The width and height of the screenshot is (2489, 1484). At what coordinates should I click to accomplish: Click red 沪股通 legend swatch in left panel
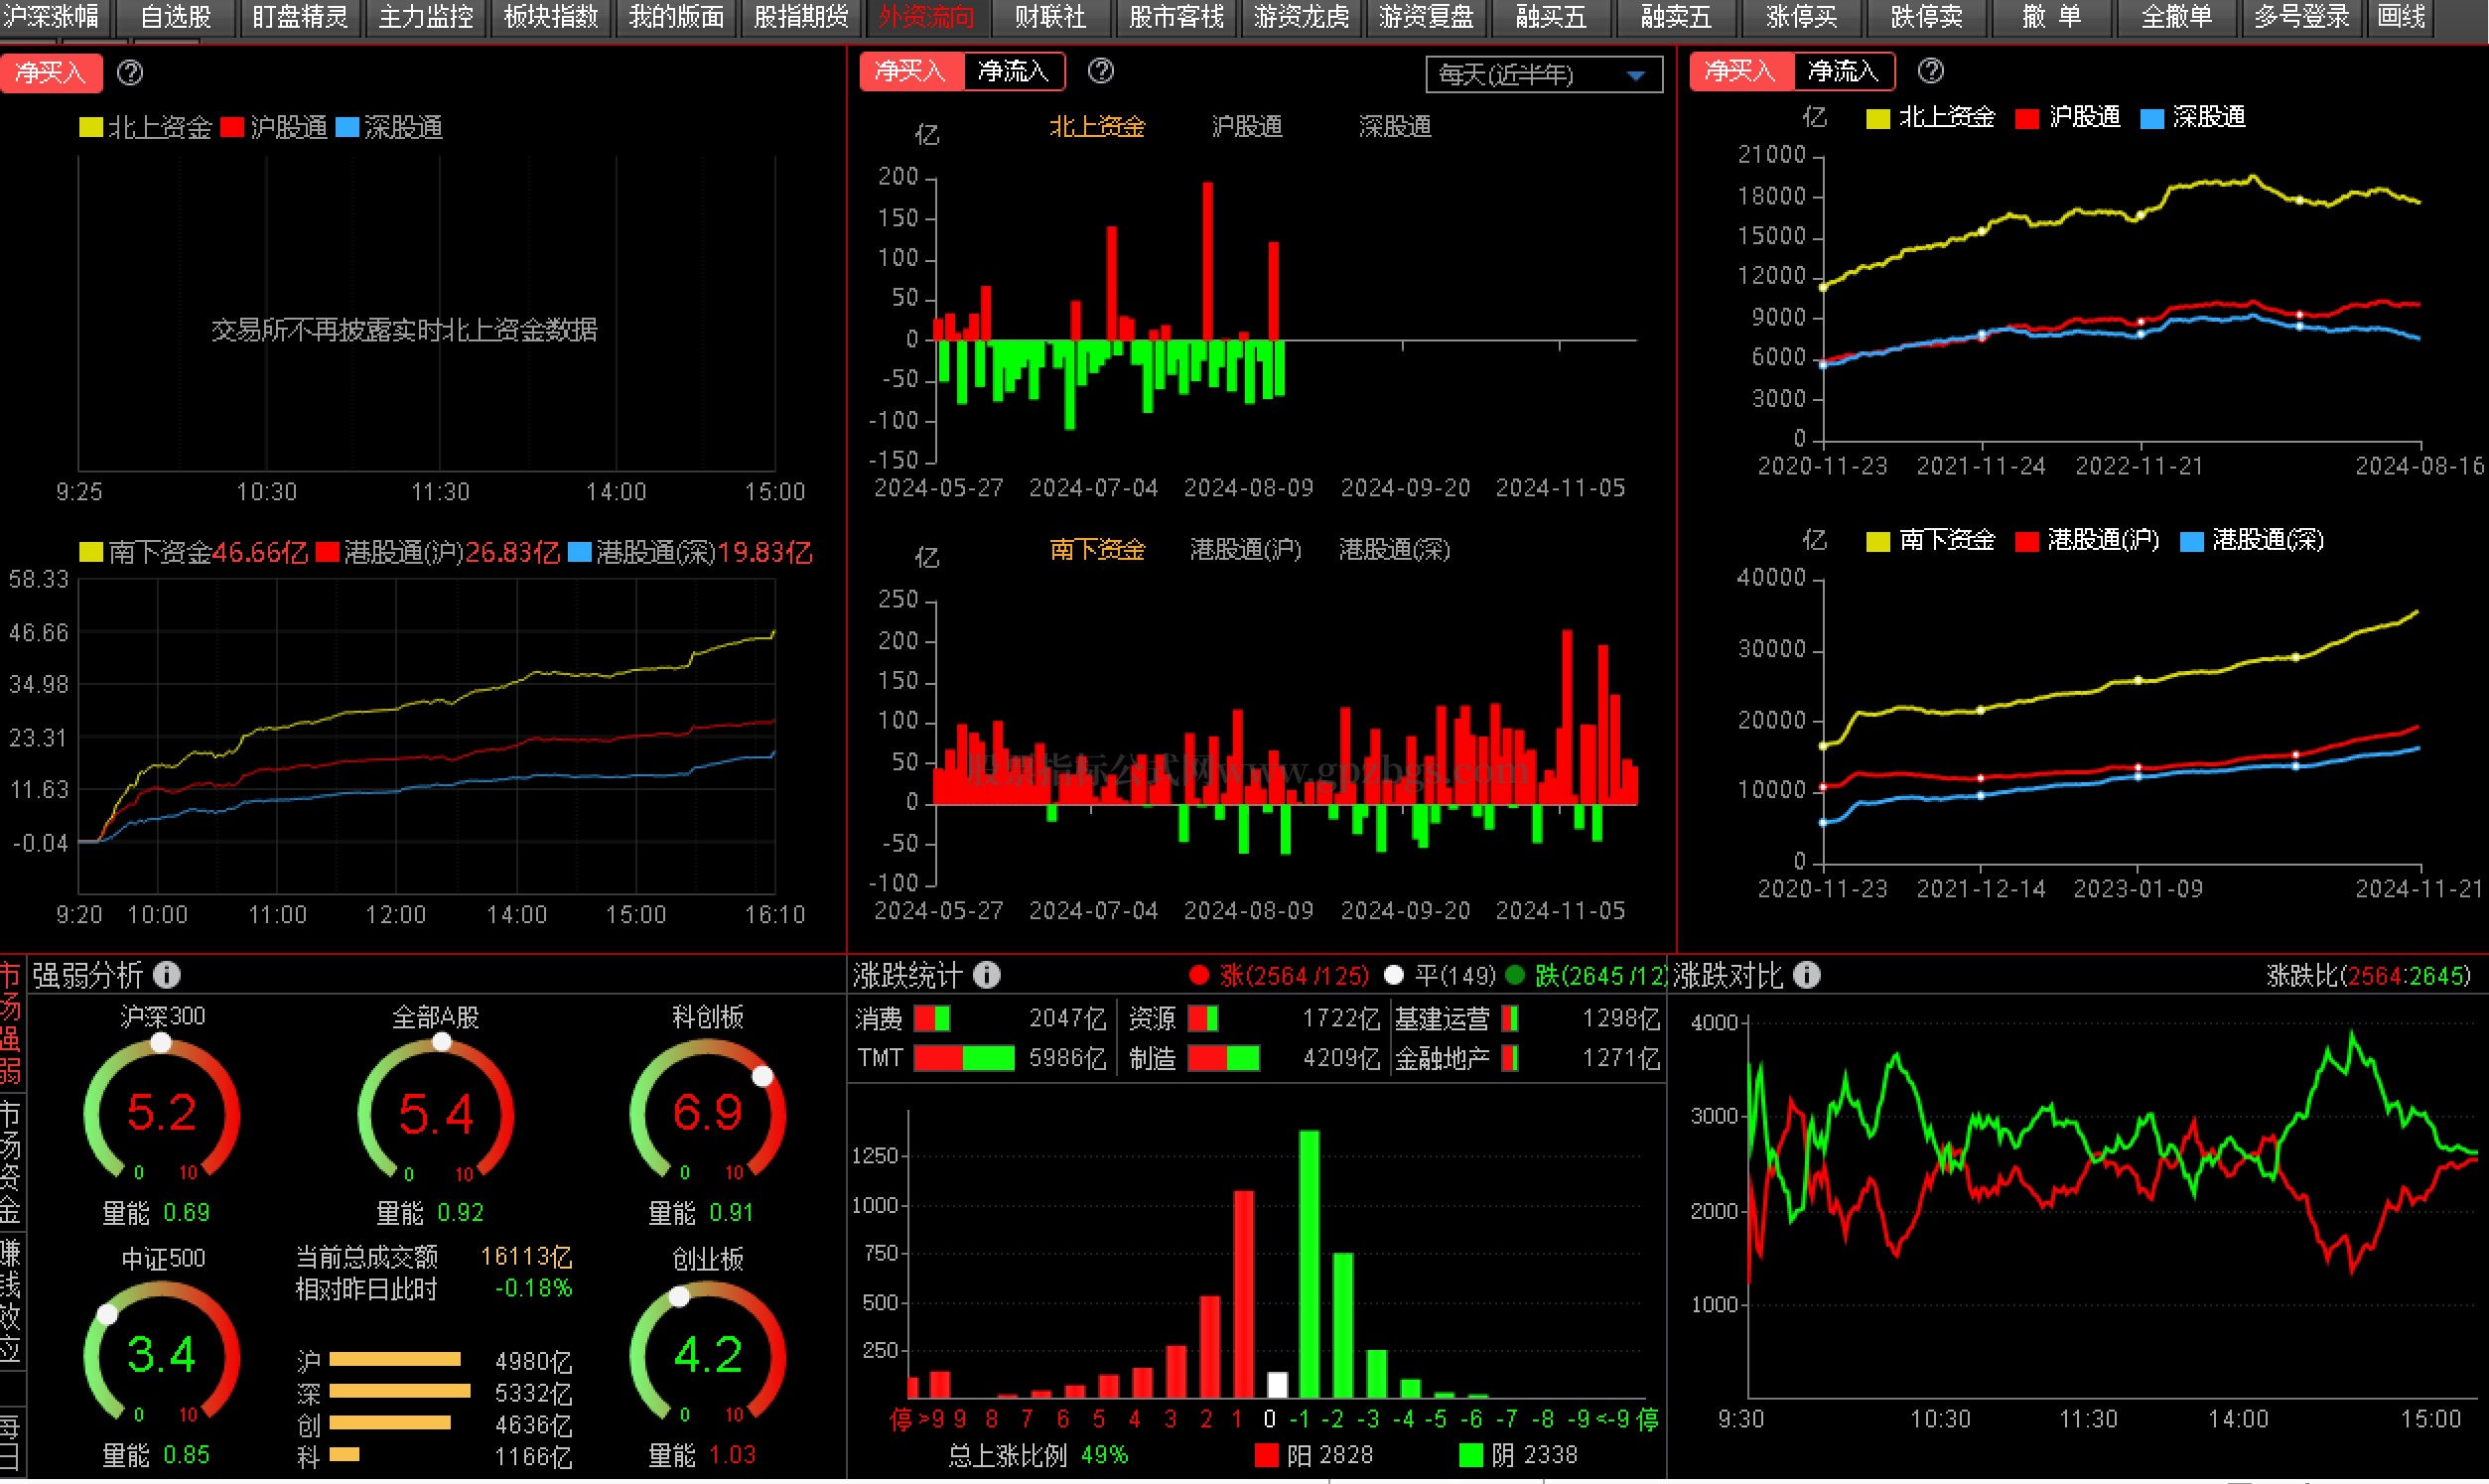[232, 128]
